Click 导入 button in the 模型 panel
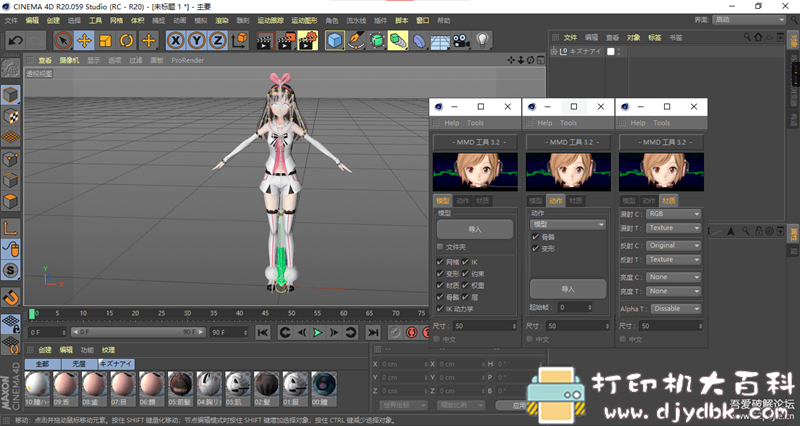The height and width of the screenshot is (426, 800). click(474, 229)
